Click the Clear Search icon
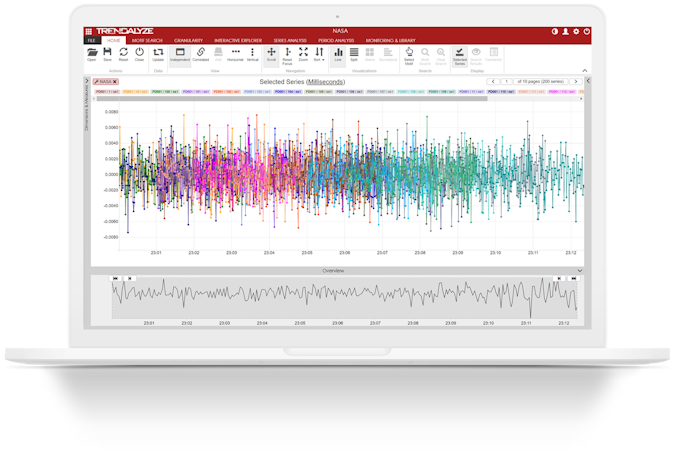The height and width of the screenshot is (450, 675). point(441,56)
